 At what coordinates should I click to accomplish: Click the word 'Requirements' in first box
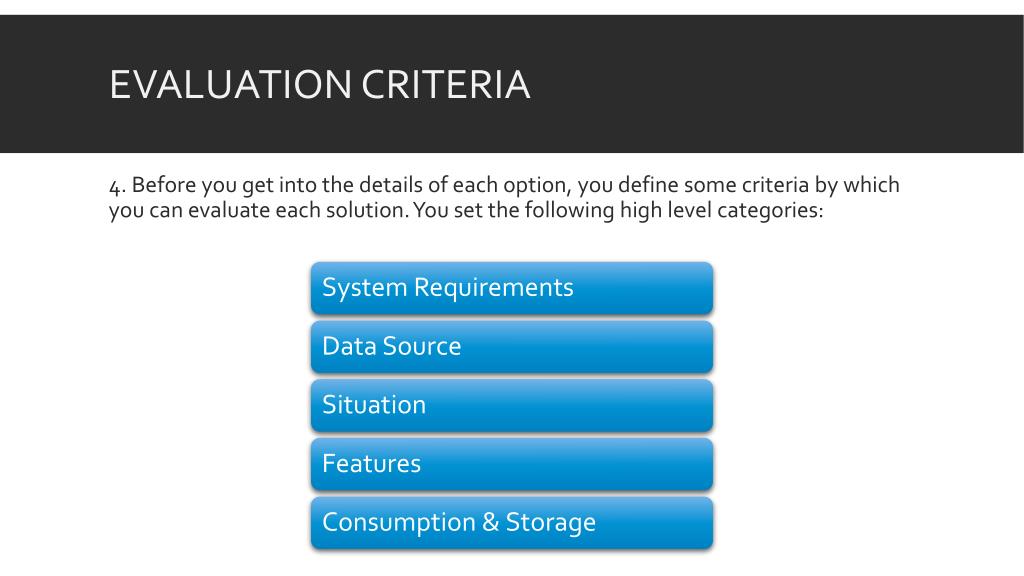point(494,288)
